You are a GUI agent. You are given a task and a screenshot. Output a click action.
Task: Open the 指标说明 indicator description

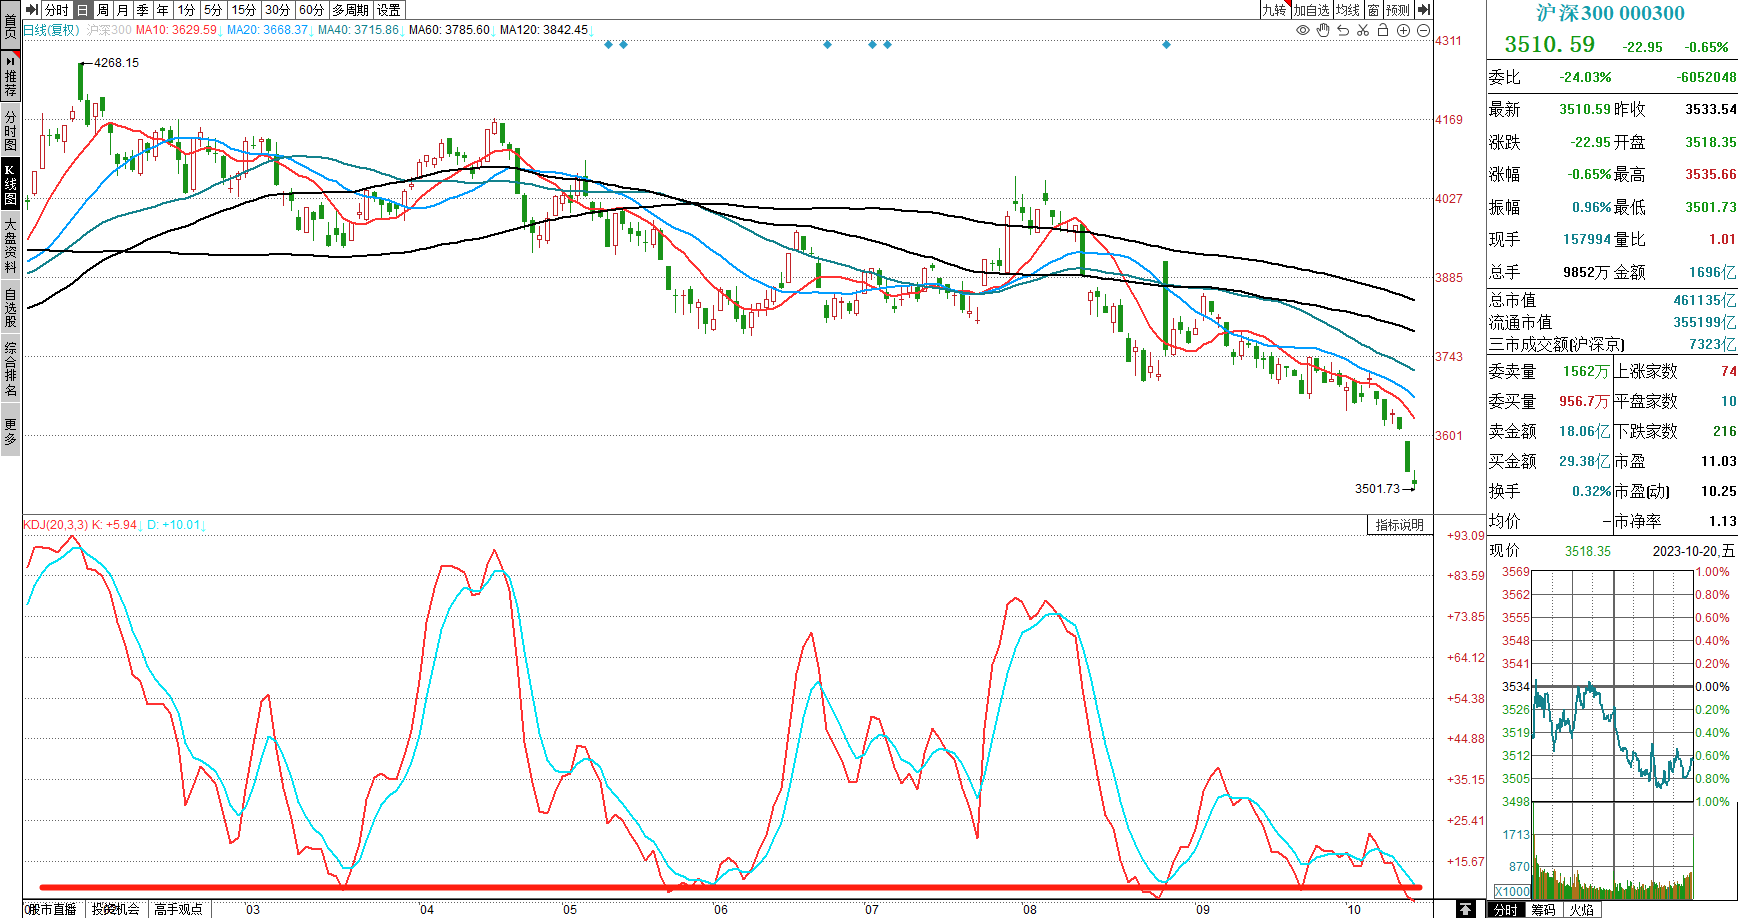(1399, 525)
